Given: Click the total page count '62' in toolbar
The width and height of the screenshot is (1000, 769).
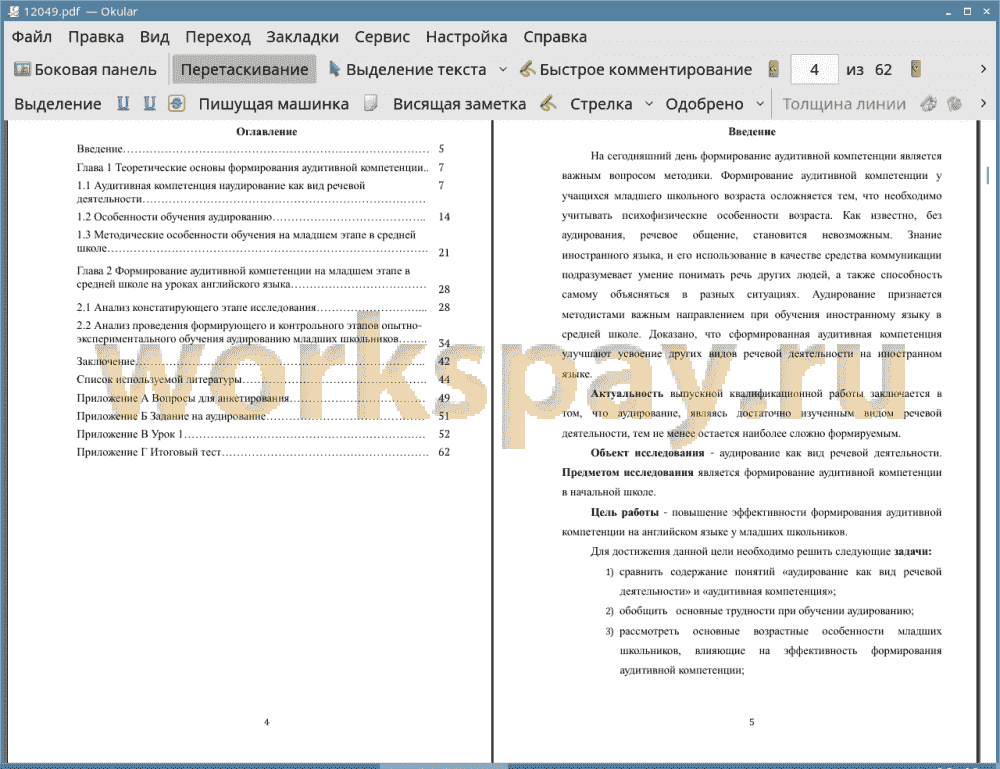Looking at the screenshot, I should coord(883,70).
